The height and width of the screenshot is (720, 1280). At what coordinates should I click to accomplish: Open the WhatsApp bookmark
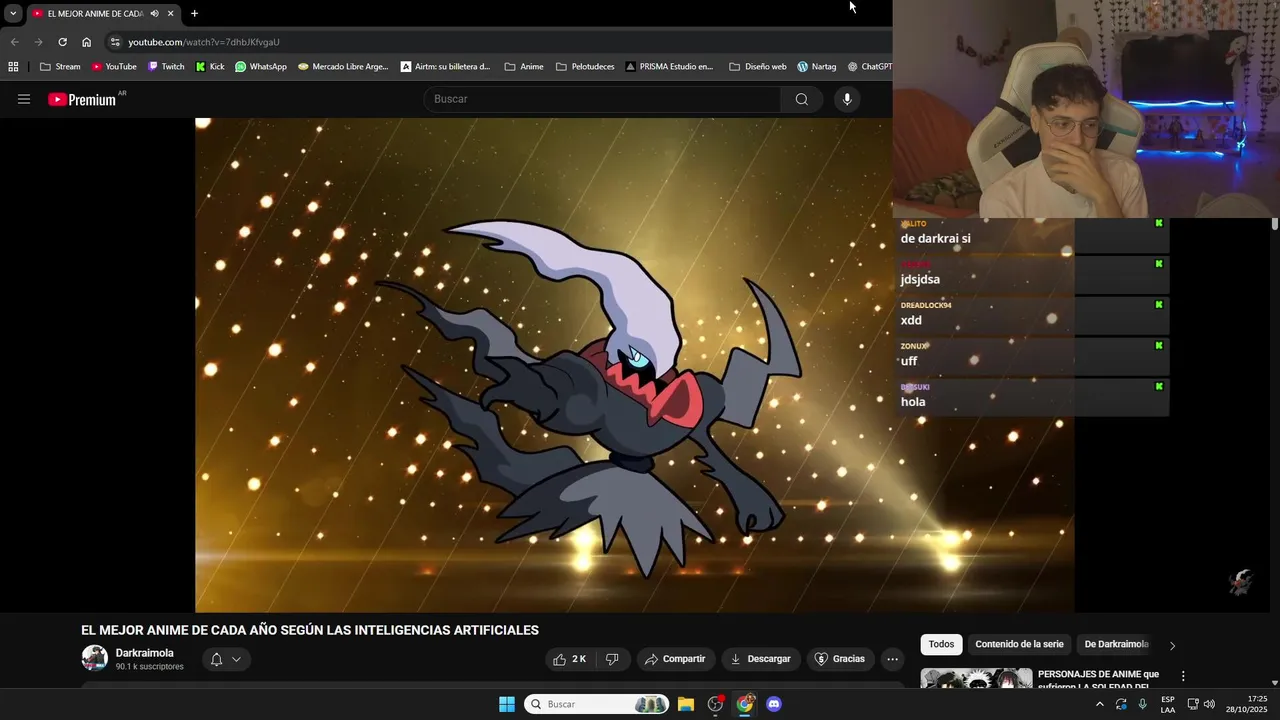(261, 67)
